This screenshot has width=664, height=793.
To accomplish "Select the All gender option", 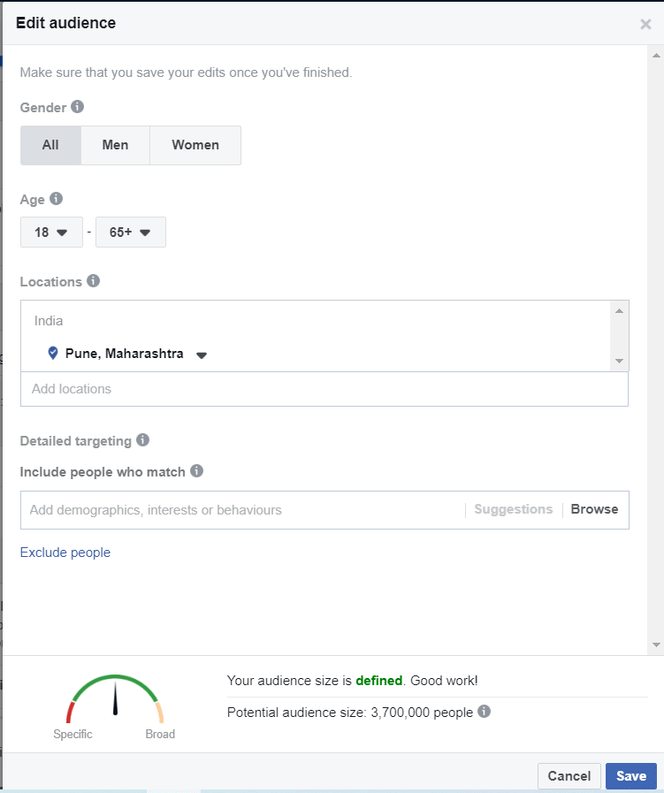I will click(x=50, y=145).
